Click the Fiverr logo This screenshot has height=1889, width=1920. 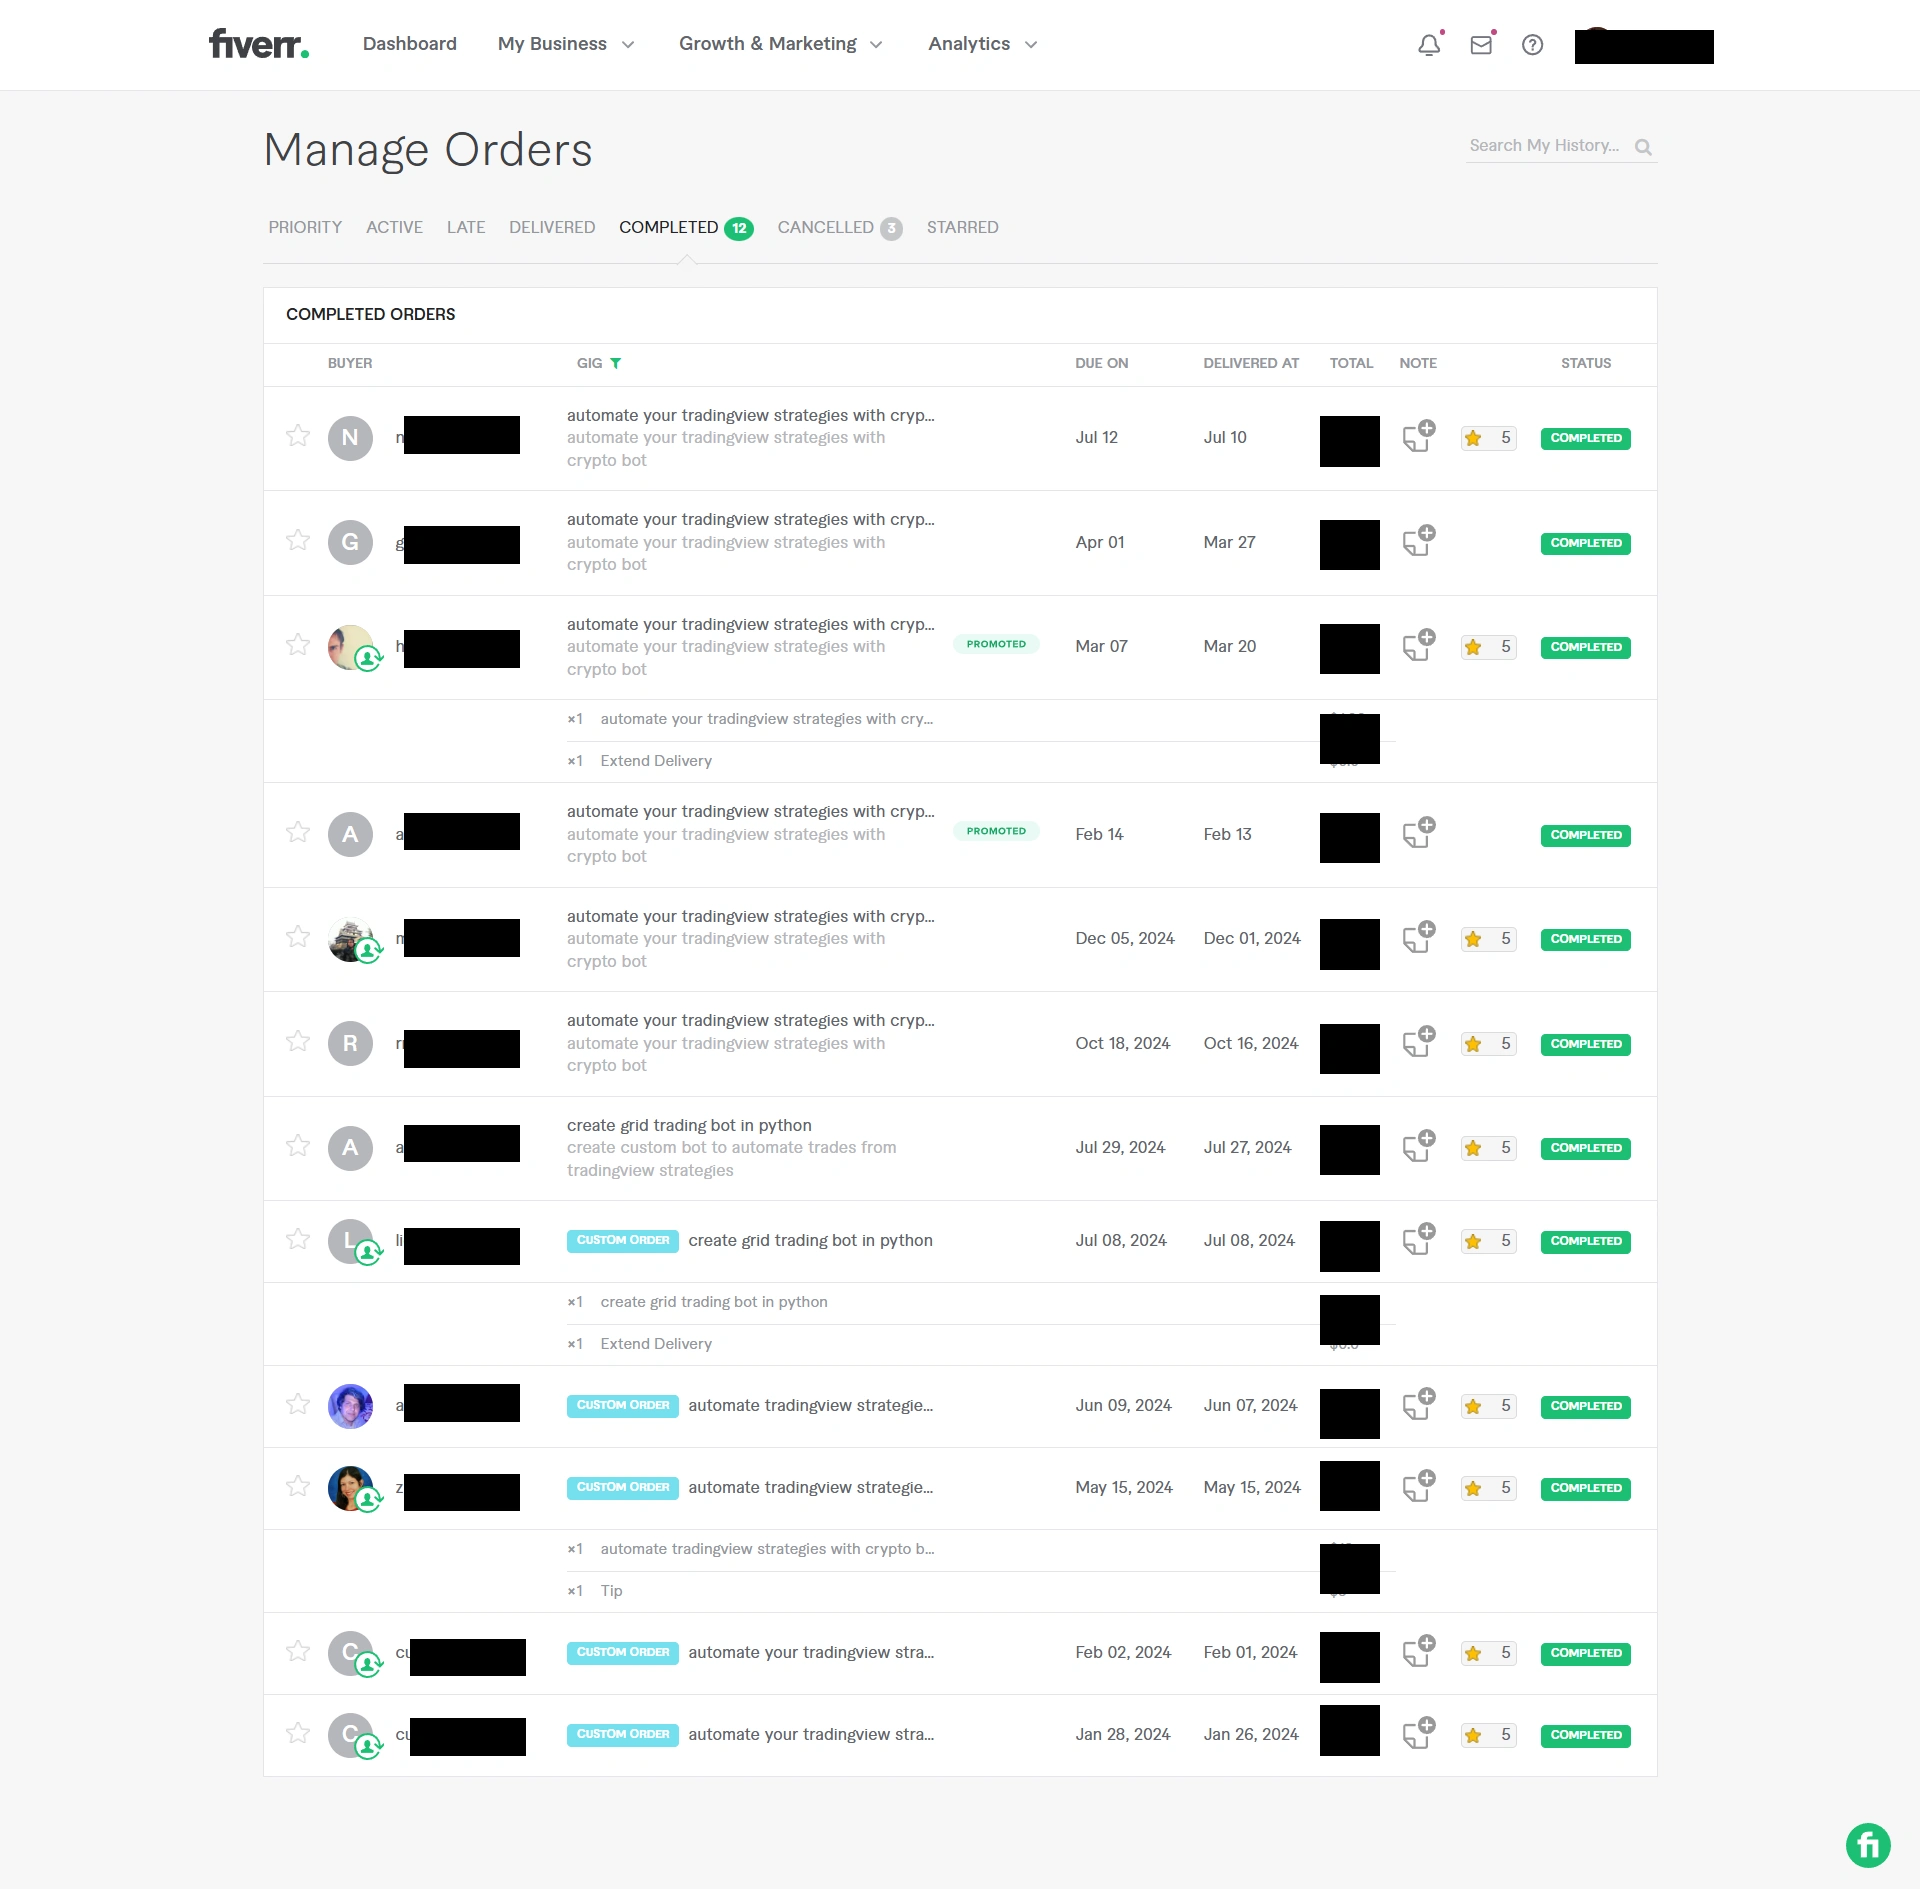point(259,44)
